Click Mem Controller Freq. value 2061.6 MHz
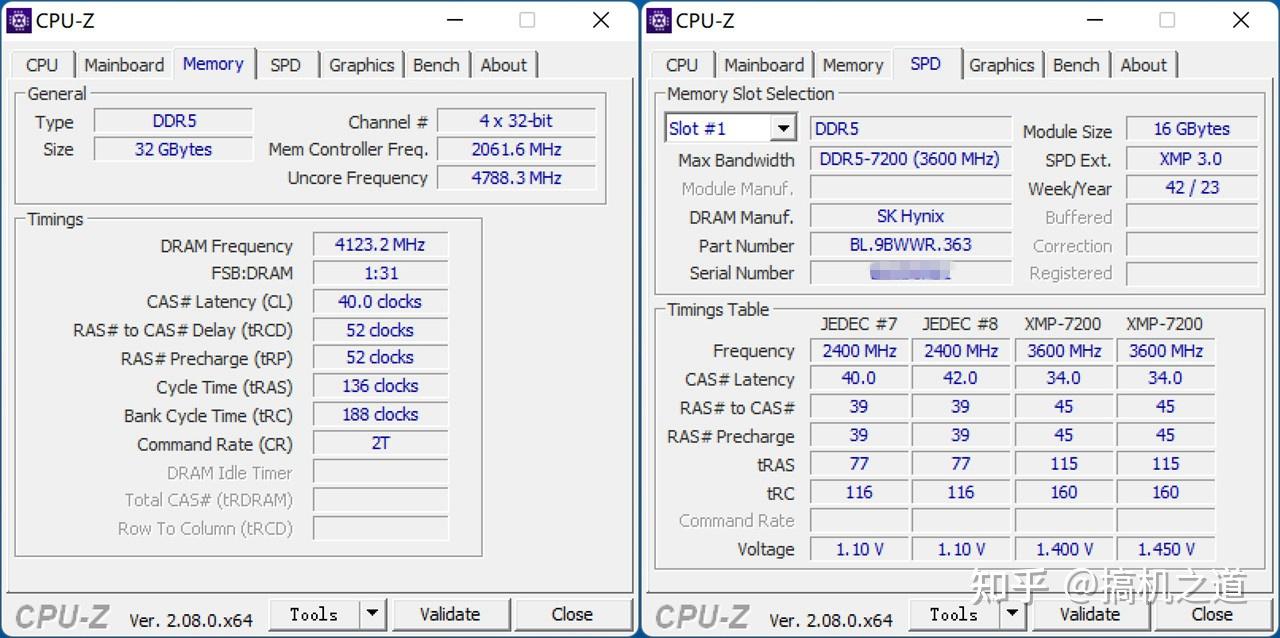 [516, 149]
